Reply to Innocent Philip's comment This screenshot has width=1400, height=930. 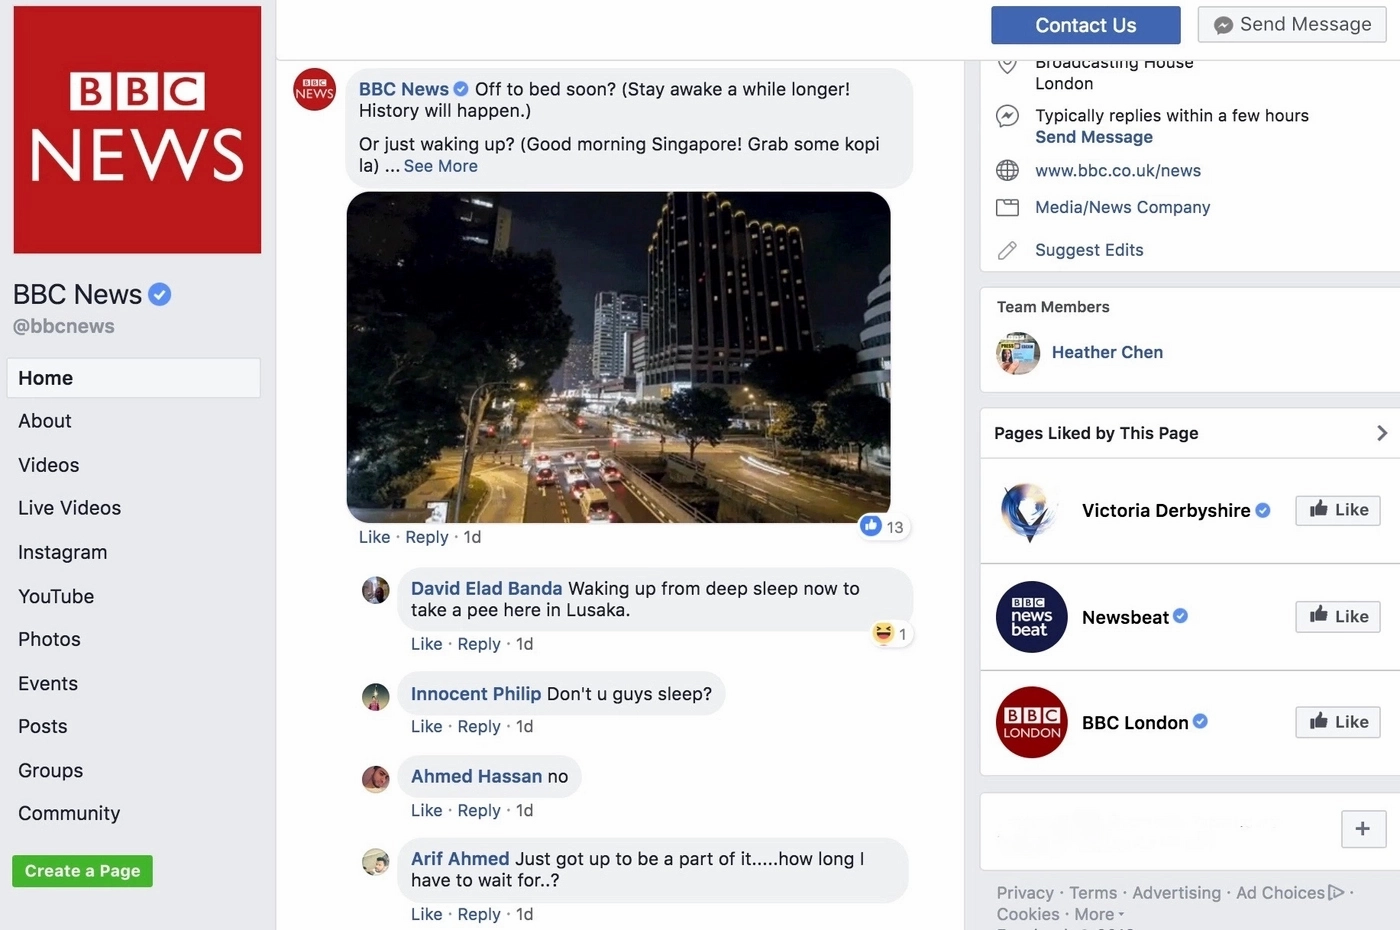coord(479,726)
